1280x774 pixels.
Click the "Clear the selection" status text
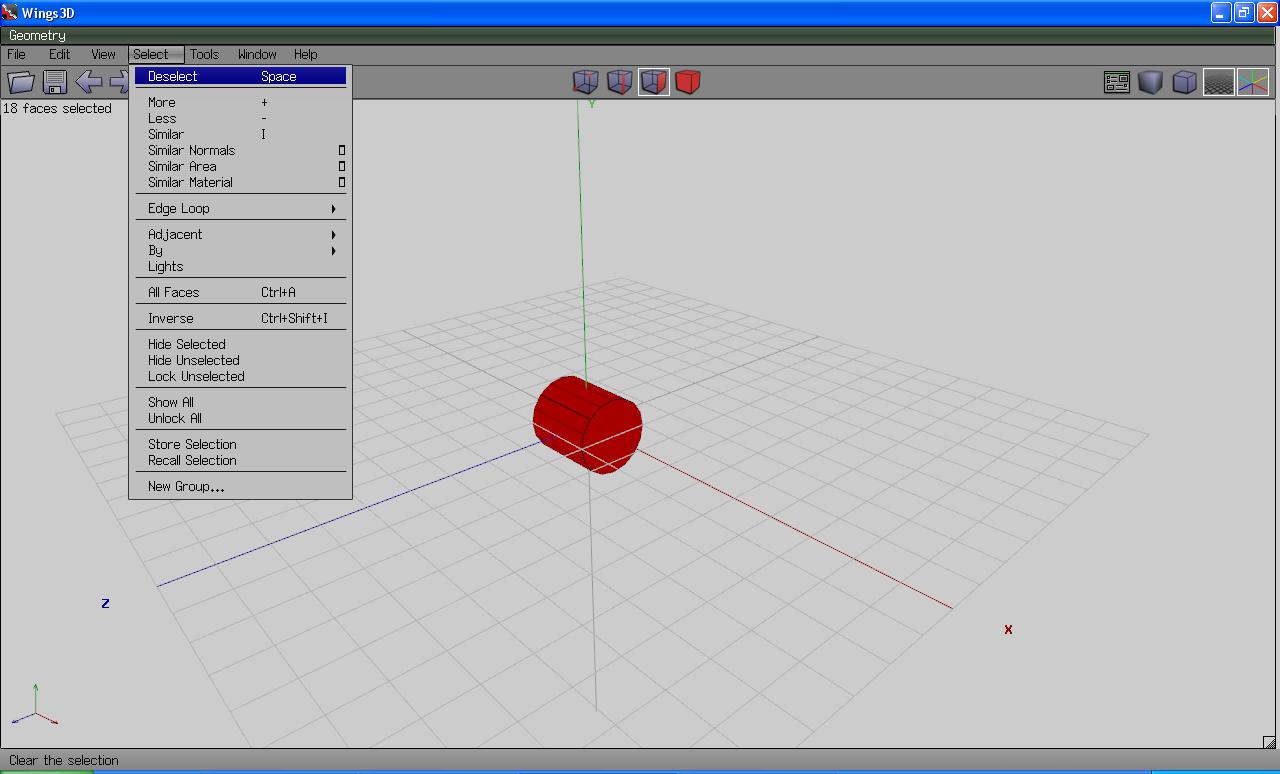click(x=64, y=760)
